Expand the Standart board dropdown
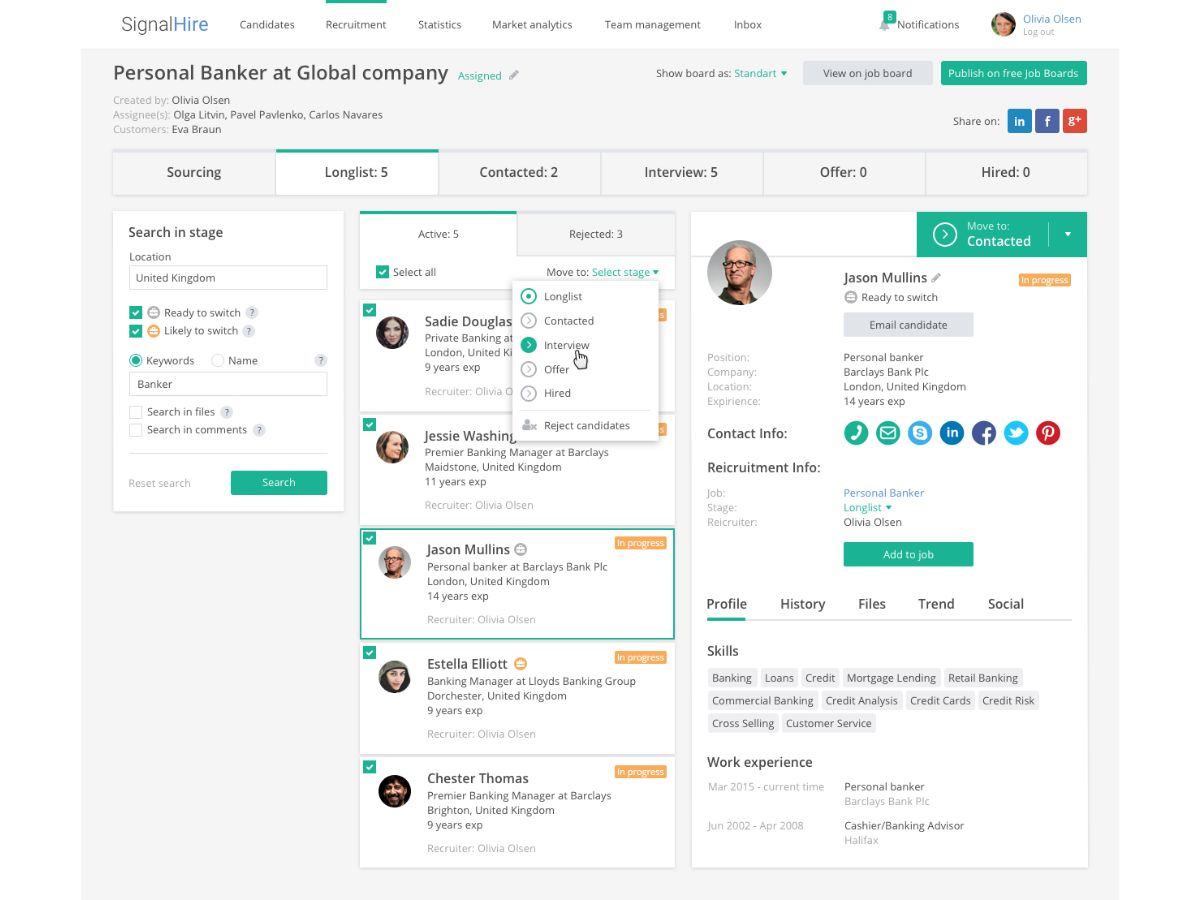This screenshot has width=1200, height=900. pyautogui.click(x=761, y=73)
